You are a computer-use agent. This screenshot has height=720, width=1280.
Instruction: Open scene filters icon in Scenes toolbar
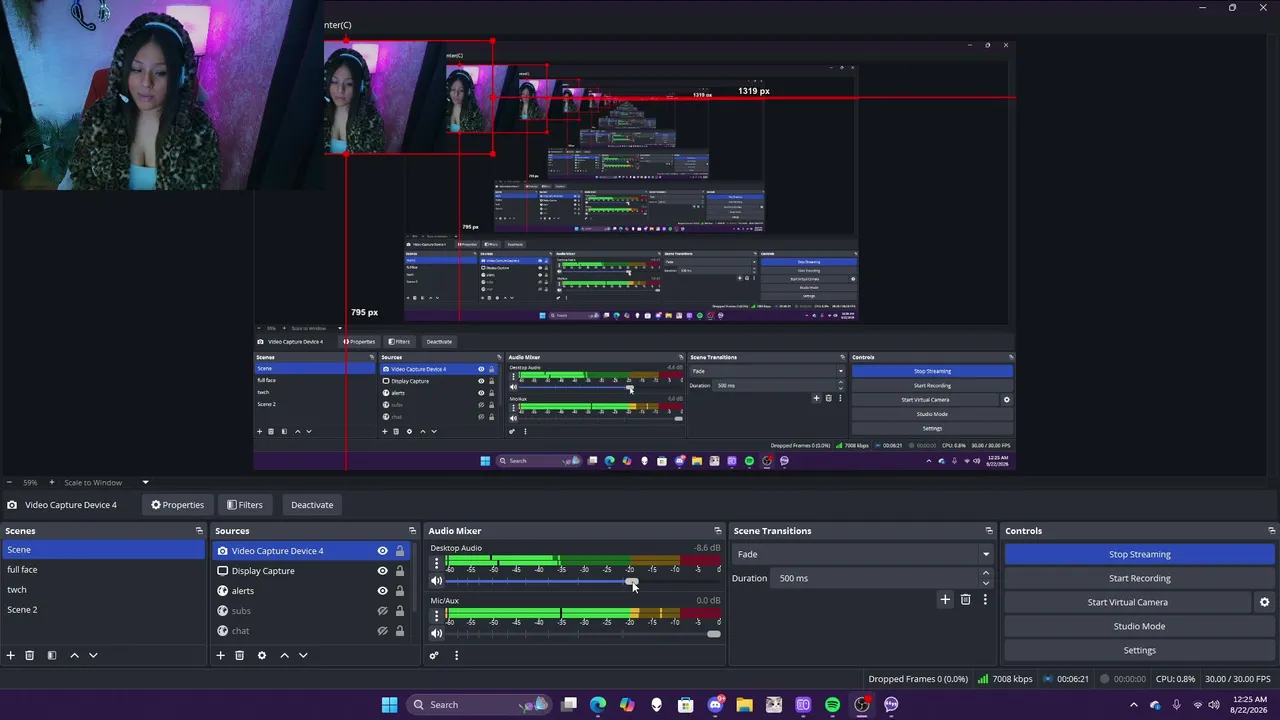pyautogui.click(x=52, y=655)
